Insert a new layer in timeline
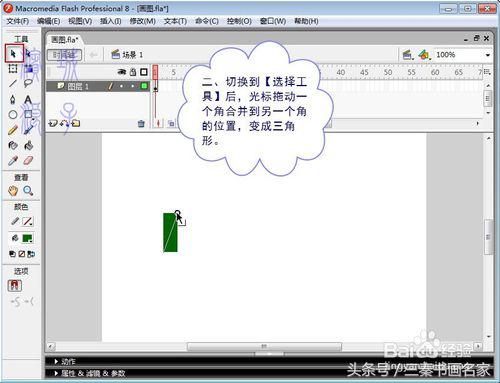The width and height of the screenshot is (500, 383). click(53, 123)
